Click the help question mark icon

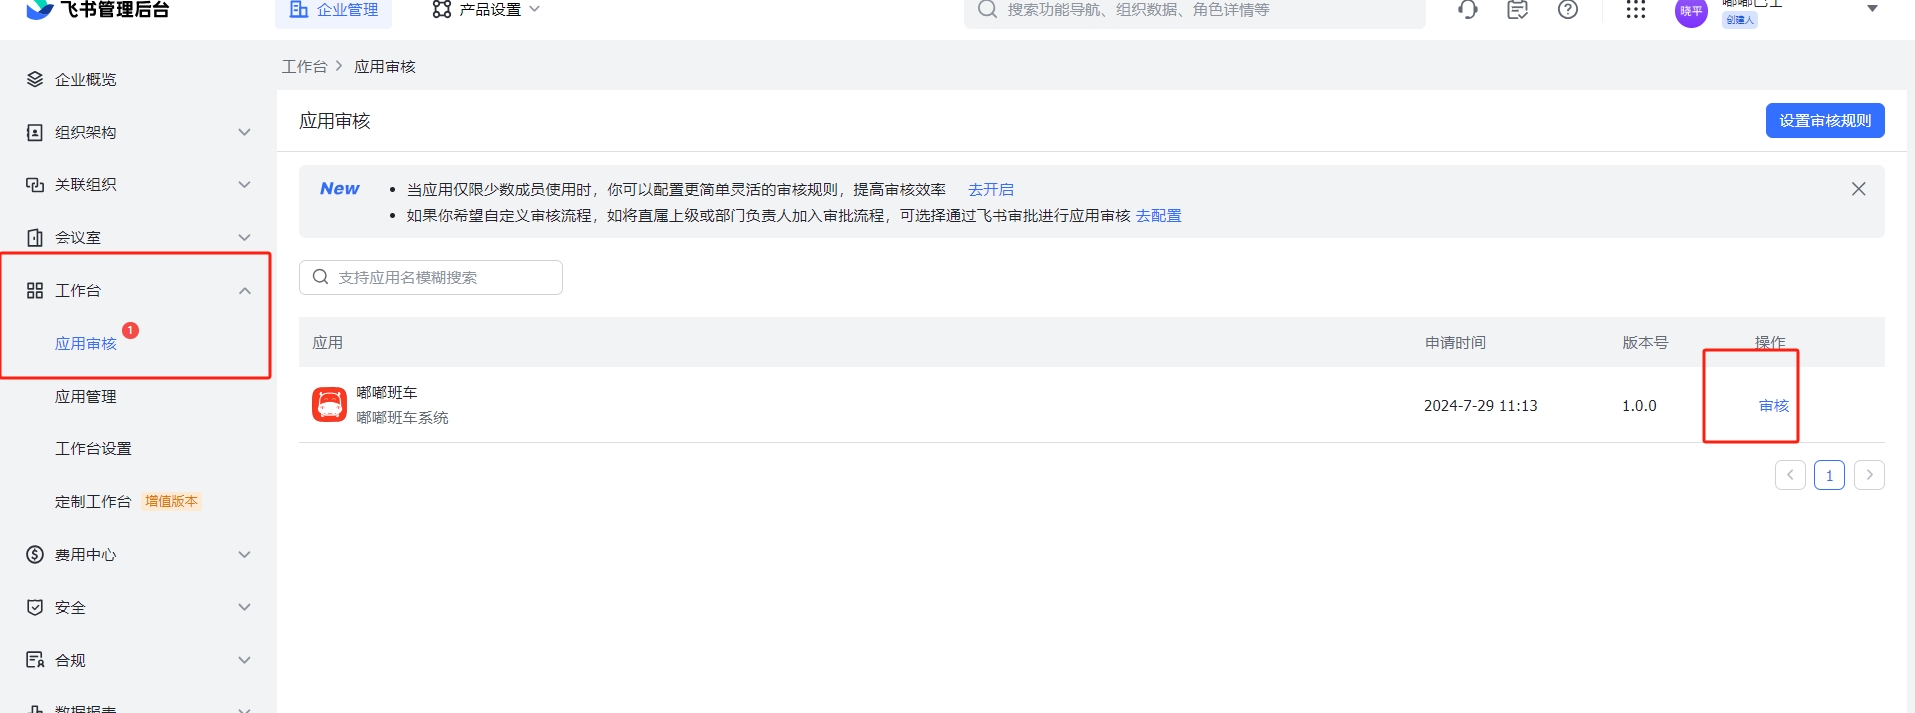point(1568,10)
